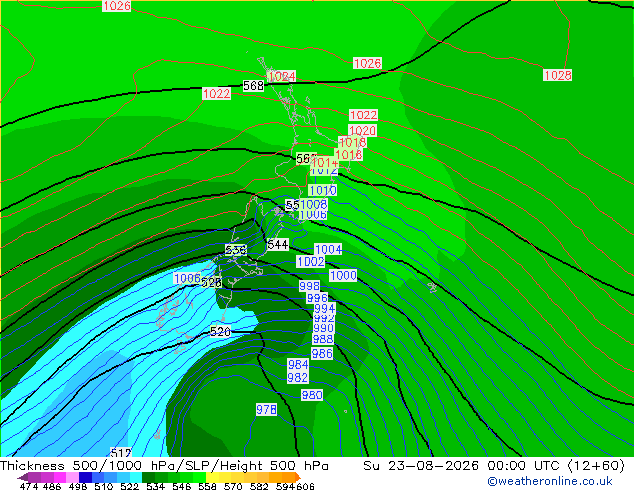Click the blue 996 isobar label
Image resolution: width=634 pixels, height=490 pixels.
317,298
